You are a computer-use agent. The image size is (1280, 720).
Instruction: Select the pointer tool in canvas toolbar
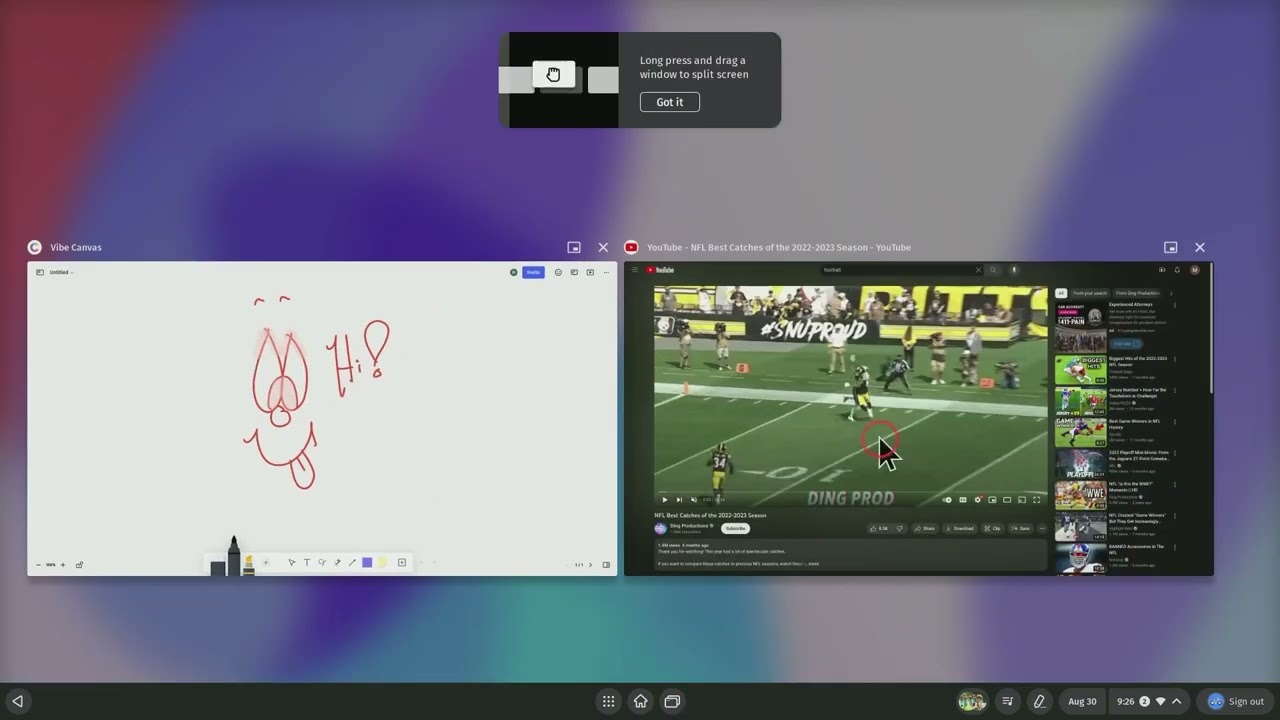point(291,563)
